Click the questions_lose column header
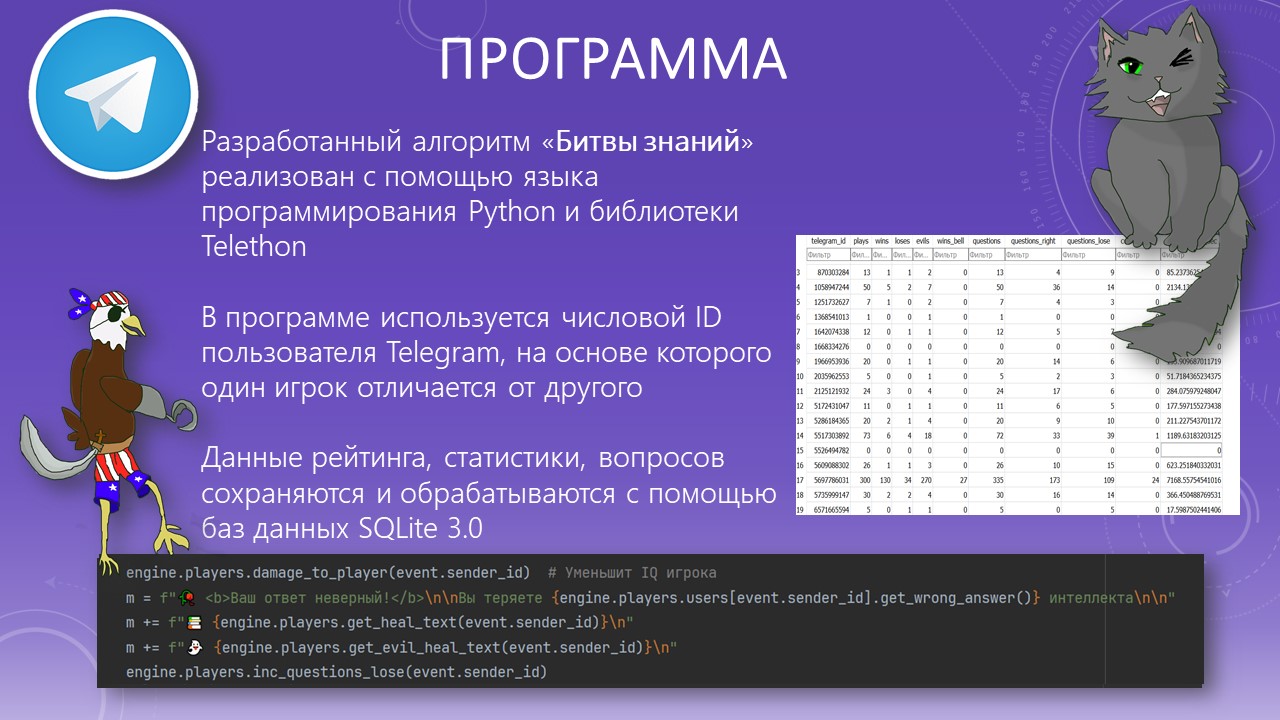 coord(1088,241)
